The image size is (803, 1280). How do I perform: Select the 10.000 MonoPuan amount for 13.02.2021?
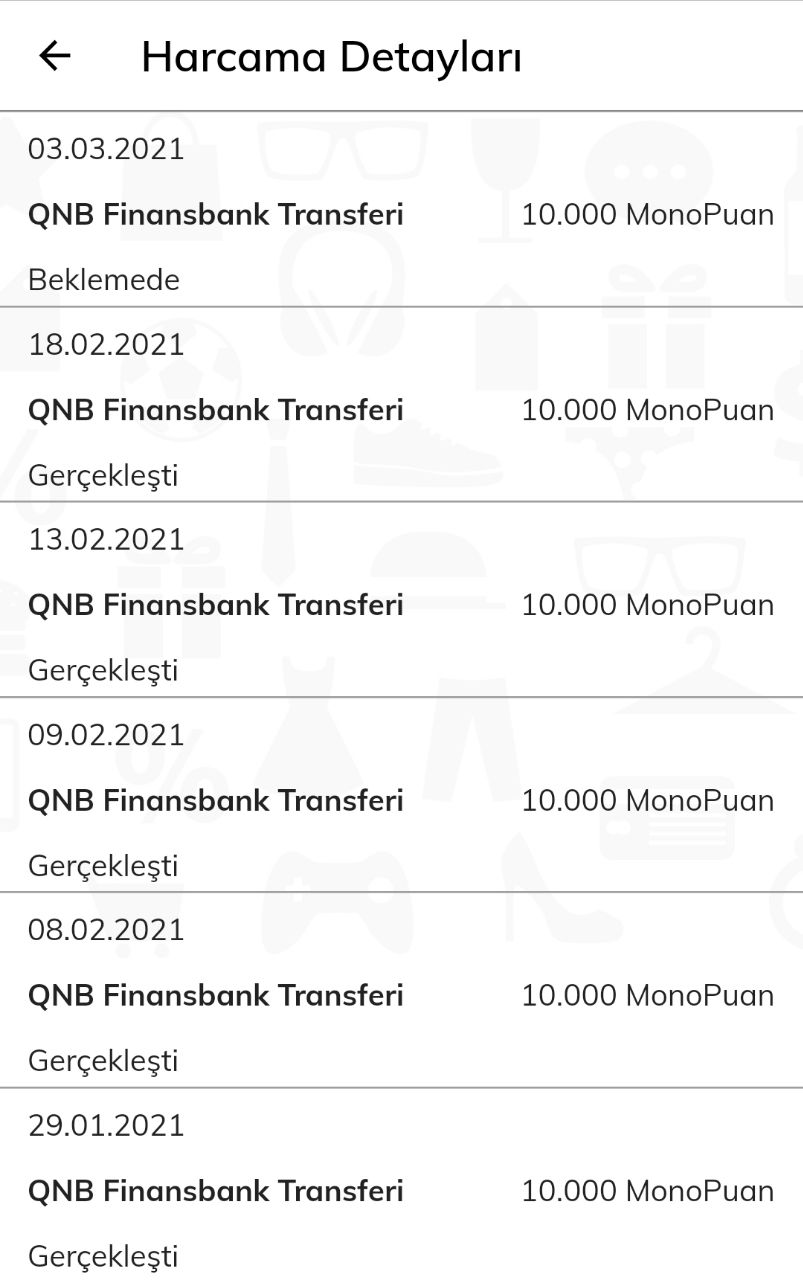coord(648,605)
